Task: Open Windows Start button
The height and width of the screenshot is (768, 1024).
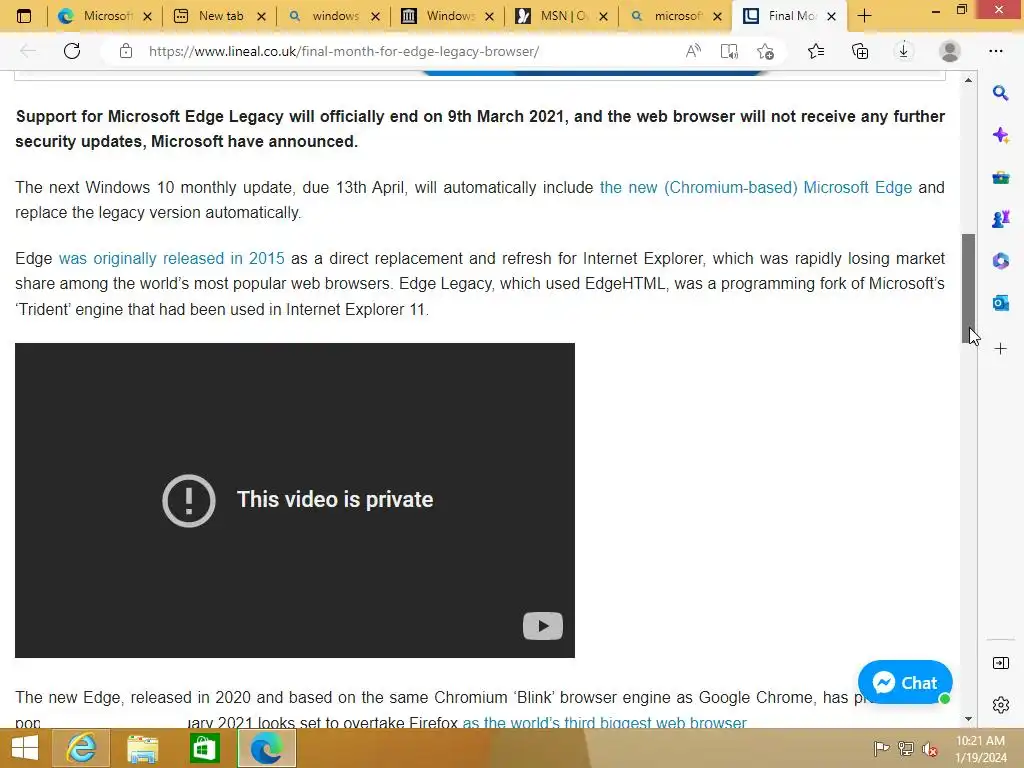Action: pyautogui.click(x=25, y=748)
